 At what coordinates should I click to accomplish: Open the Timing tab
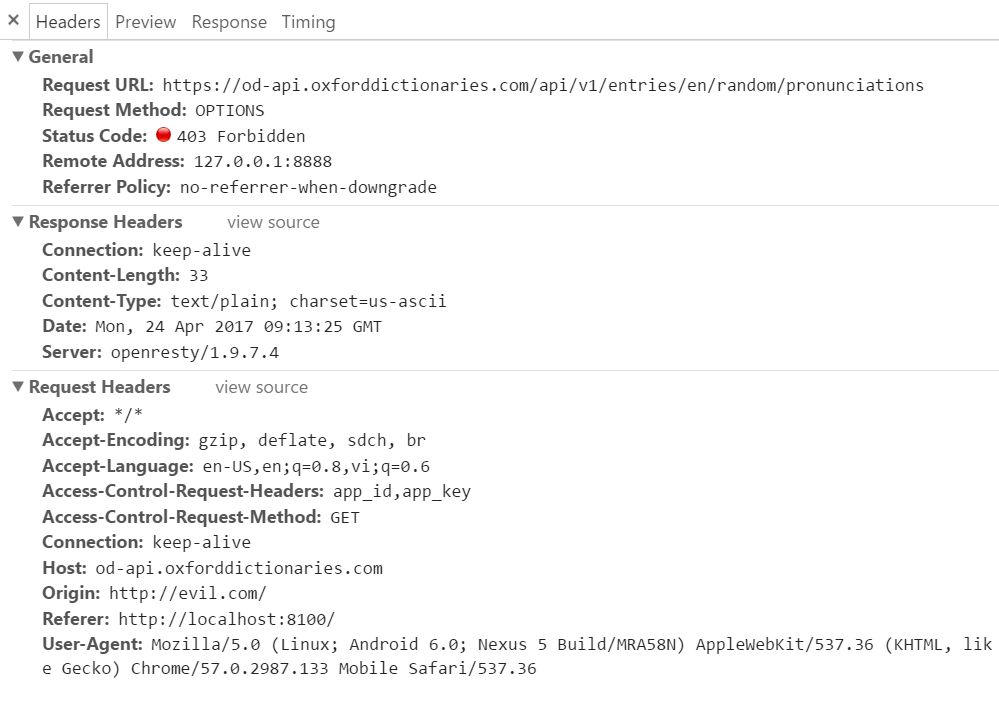308,22
